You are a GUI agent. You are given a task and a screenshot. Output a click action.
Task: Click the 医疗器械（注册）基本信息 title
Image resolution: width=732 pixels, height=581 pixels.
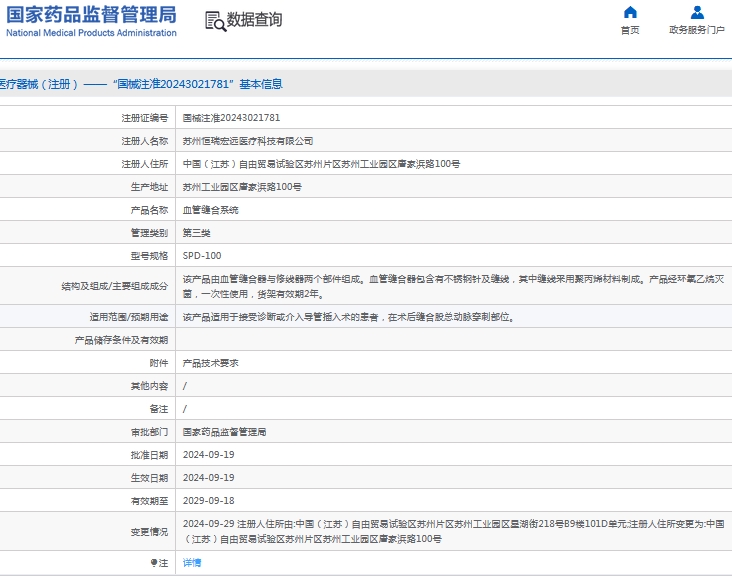tap(141, 84)
